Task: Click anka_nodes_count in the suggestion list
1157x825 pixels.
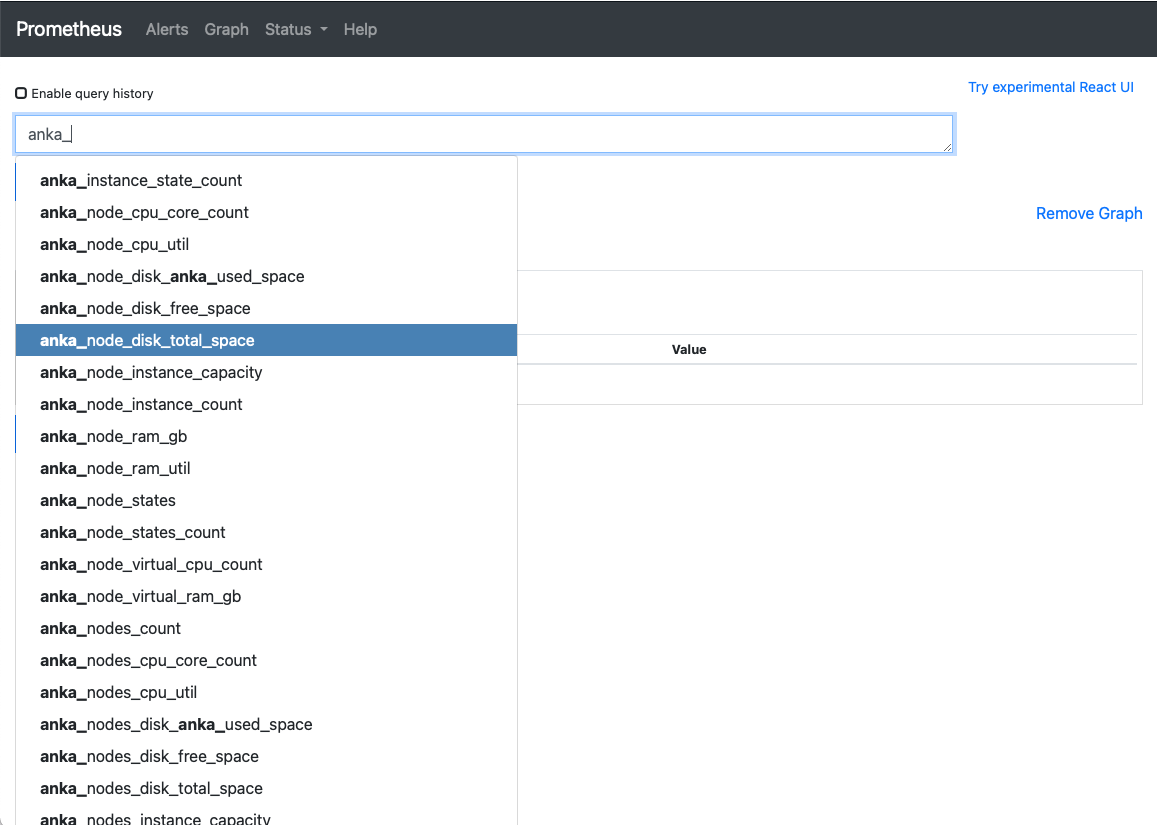Action: click(x=110, y=628)
